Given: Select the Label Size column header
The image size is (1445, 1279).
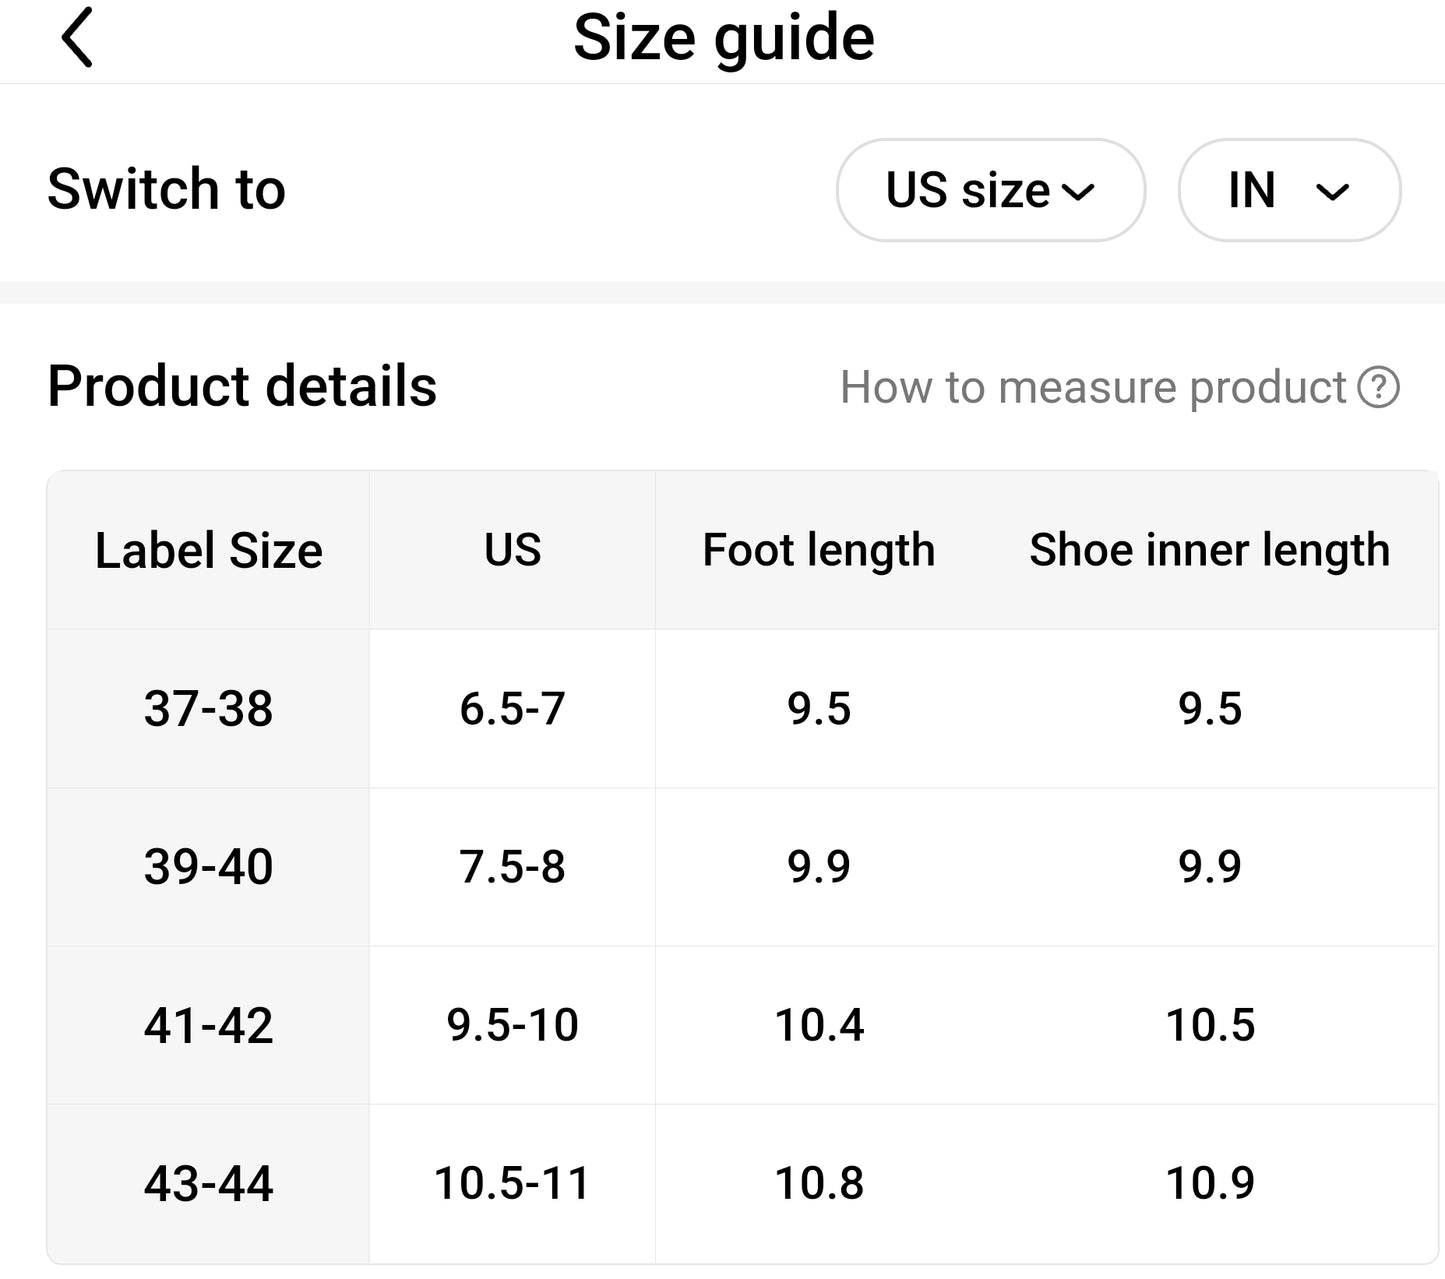Looking at the screenshot, I should (208, 550).
